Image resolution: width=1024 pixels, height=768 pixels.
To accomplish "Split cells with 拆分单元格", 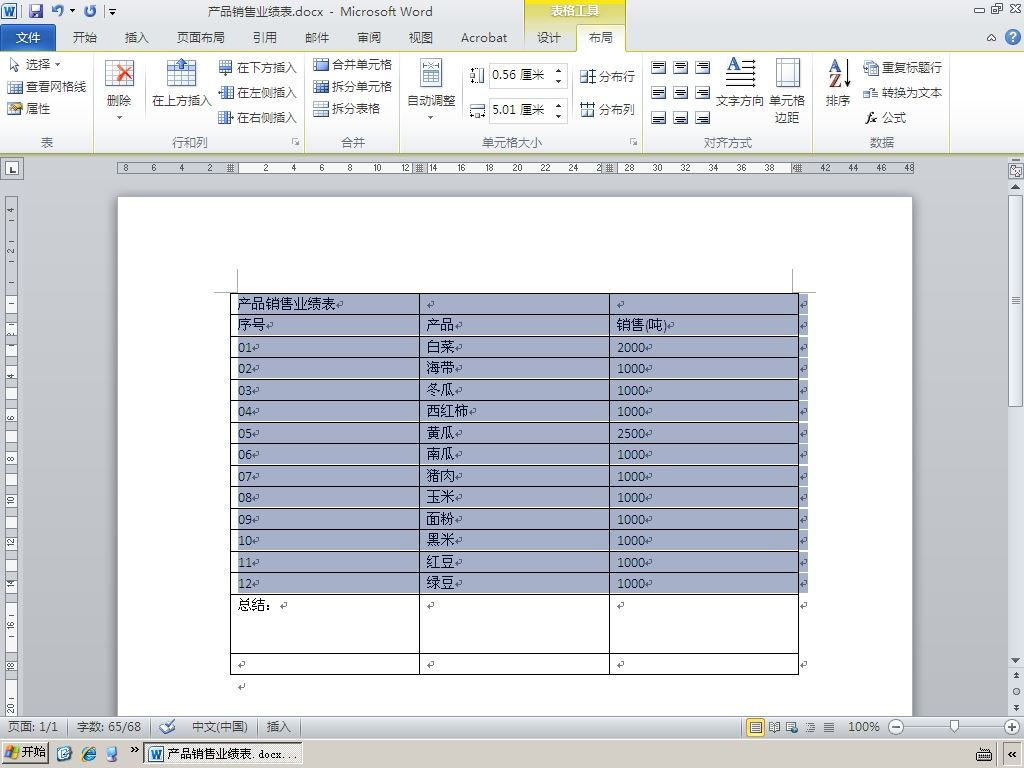I will 353,86.
